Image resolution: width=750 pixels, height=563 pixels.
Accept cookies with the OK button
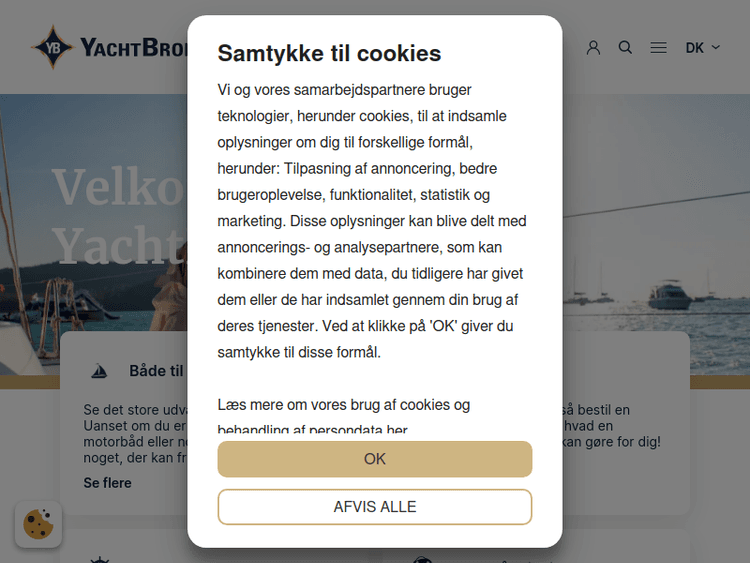click(x=375, y=459)
